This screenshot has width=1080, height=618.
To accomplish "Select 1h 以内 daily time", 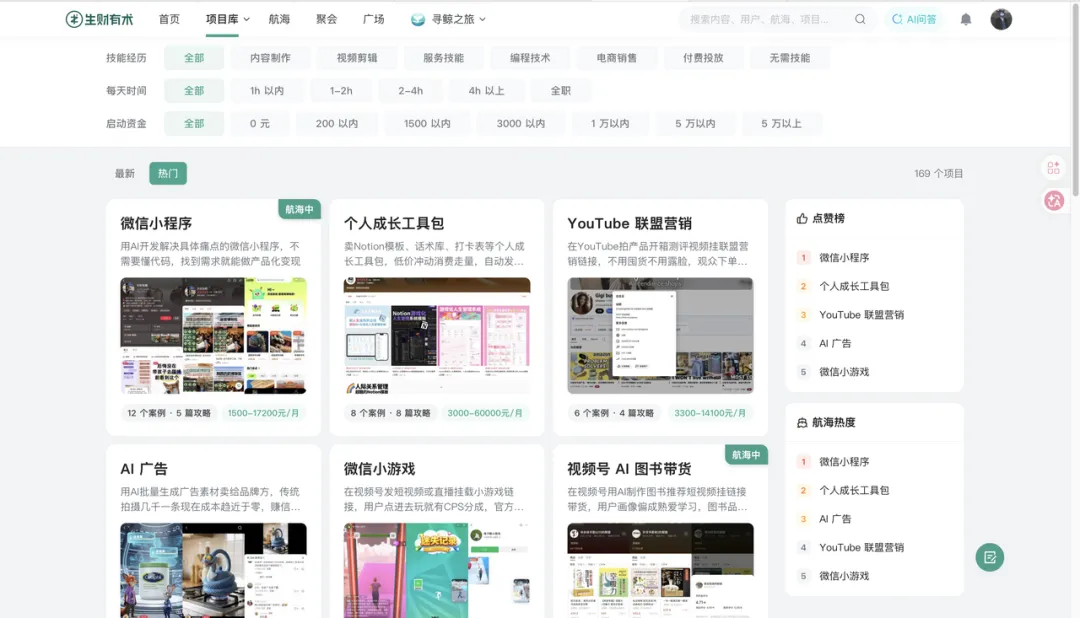I will point(267,90).
